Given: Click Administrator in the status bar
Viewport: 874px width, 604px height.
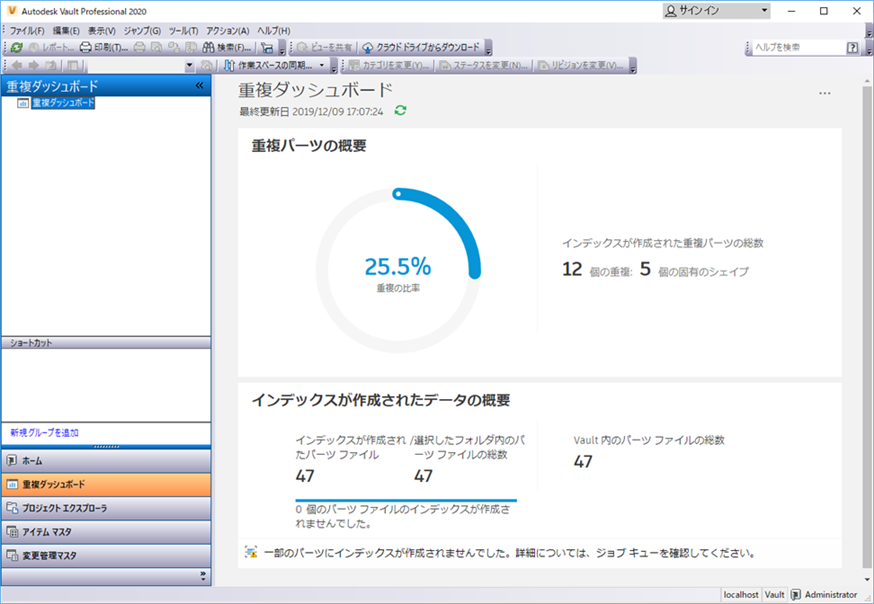Looking at the screenshot, I should [831, 595].
